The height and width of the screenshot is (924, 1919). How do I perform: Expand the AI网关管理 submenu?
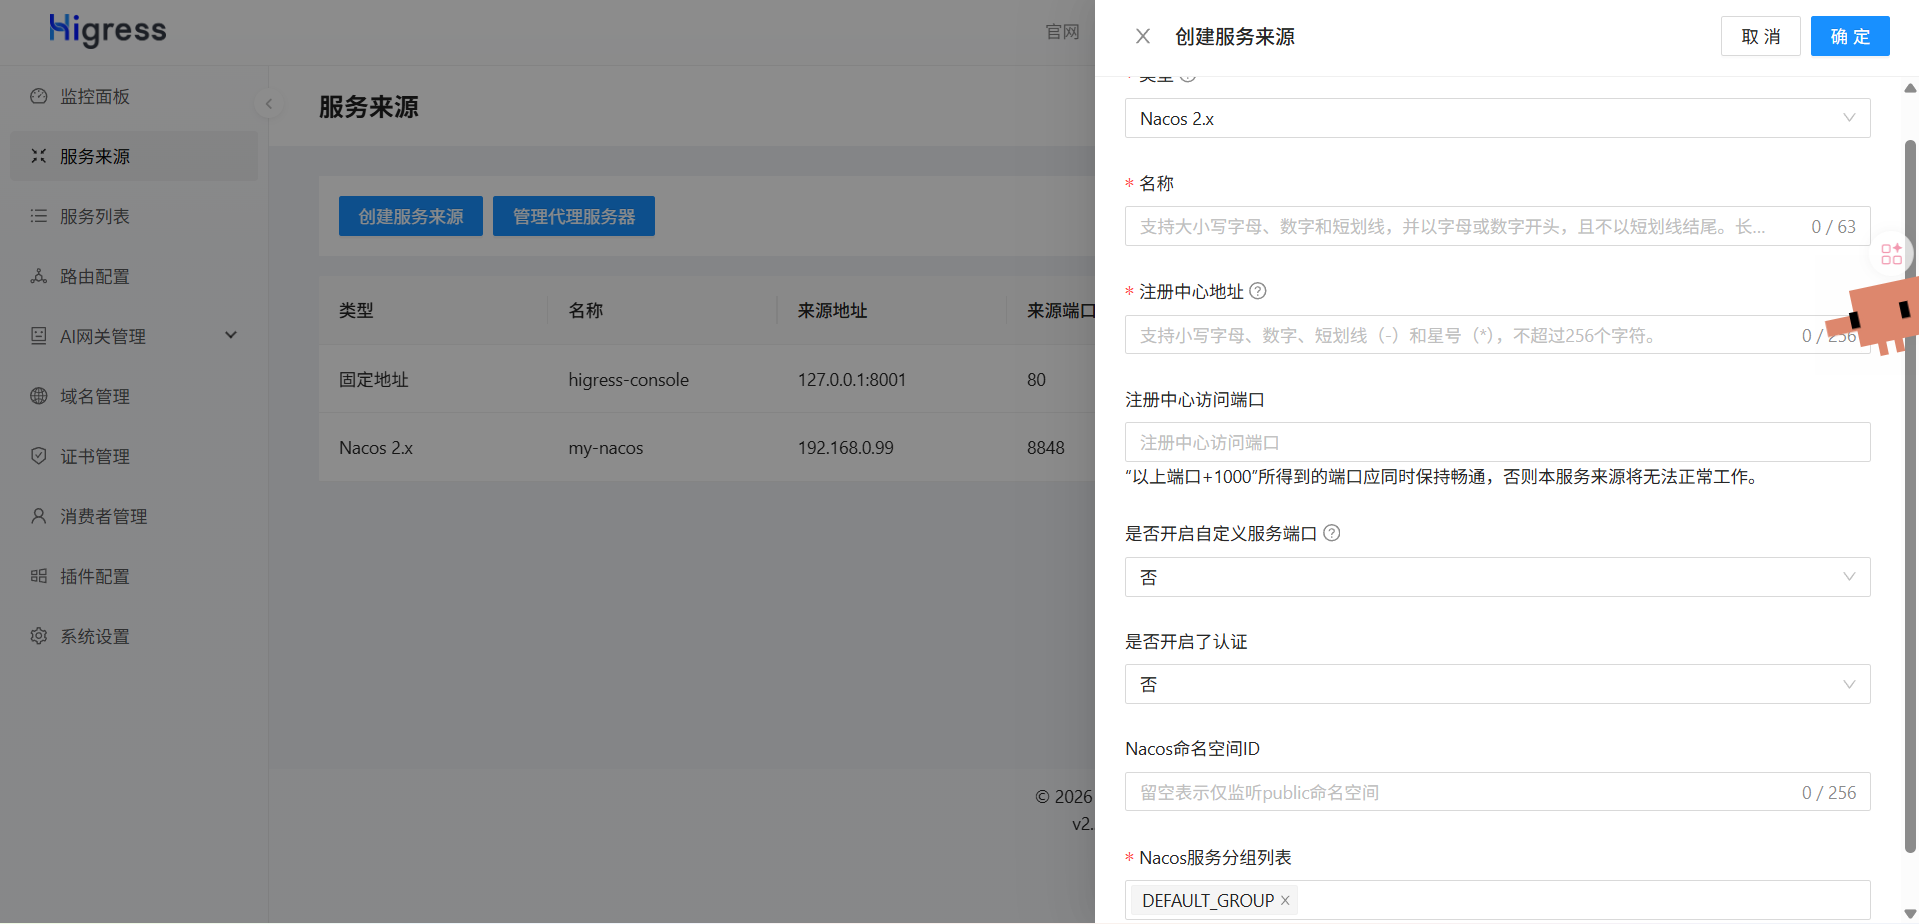(134, 336)
